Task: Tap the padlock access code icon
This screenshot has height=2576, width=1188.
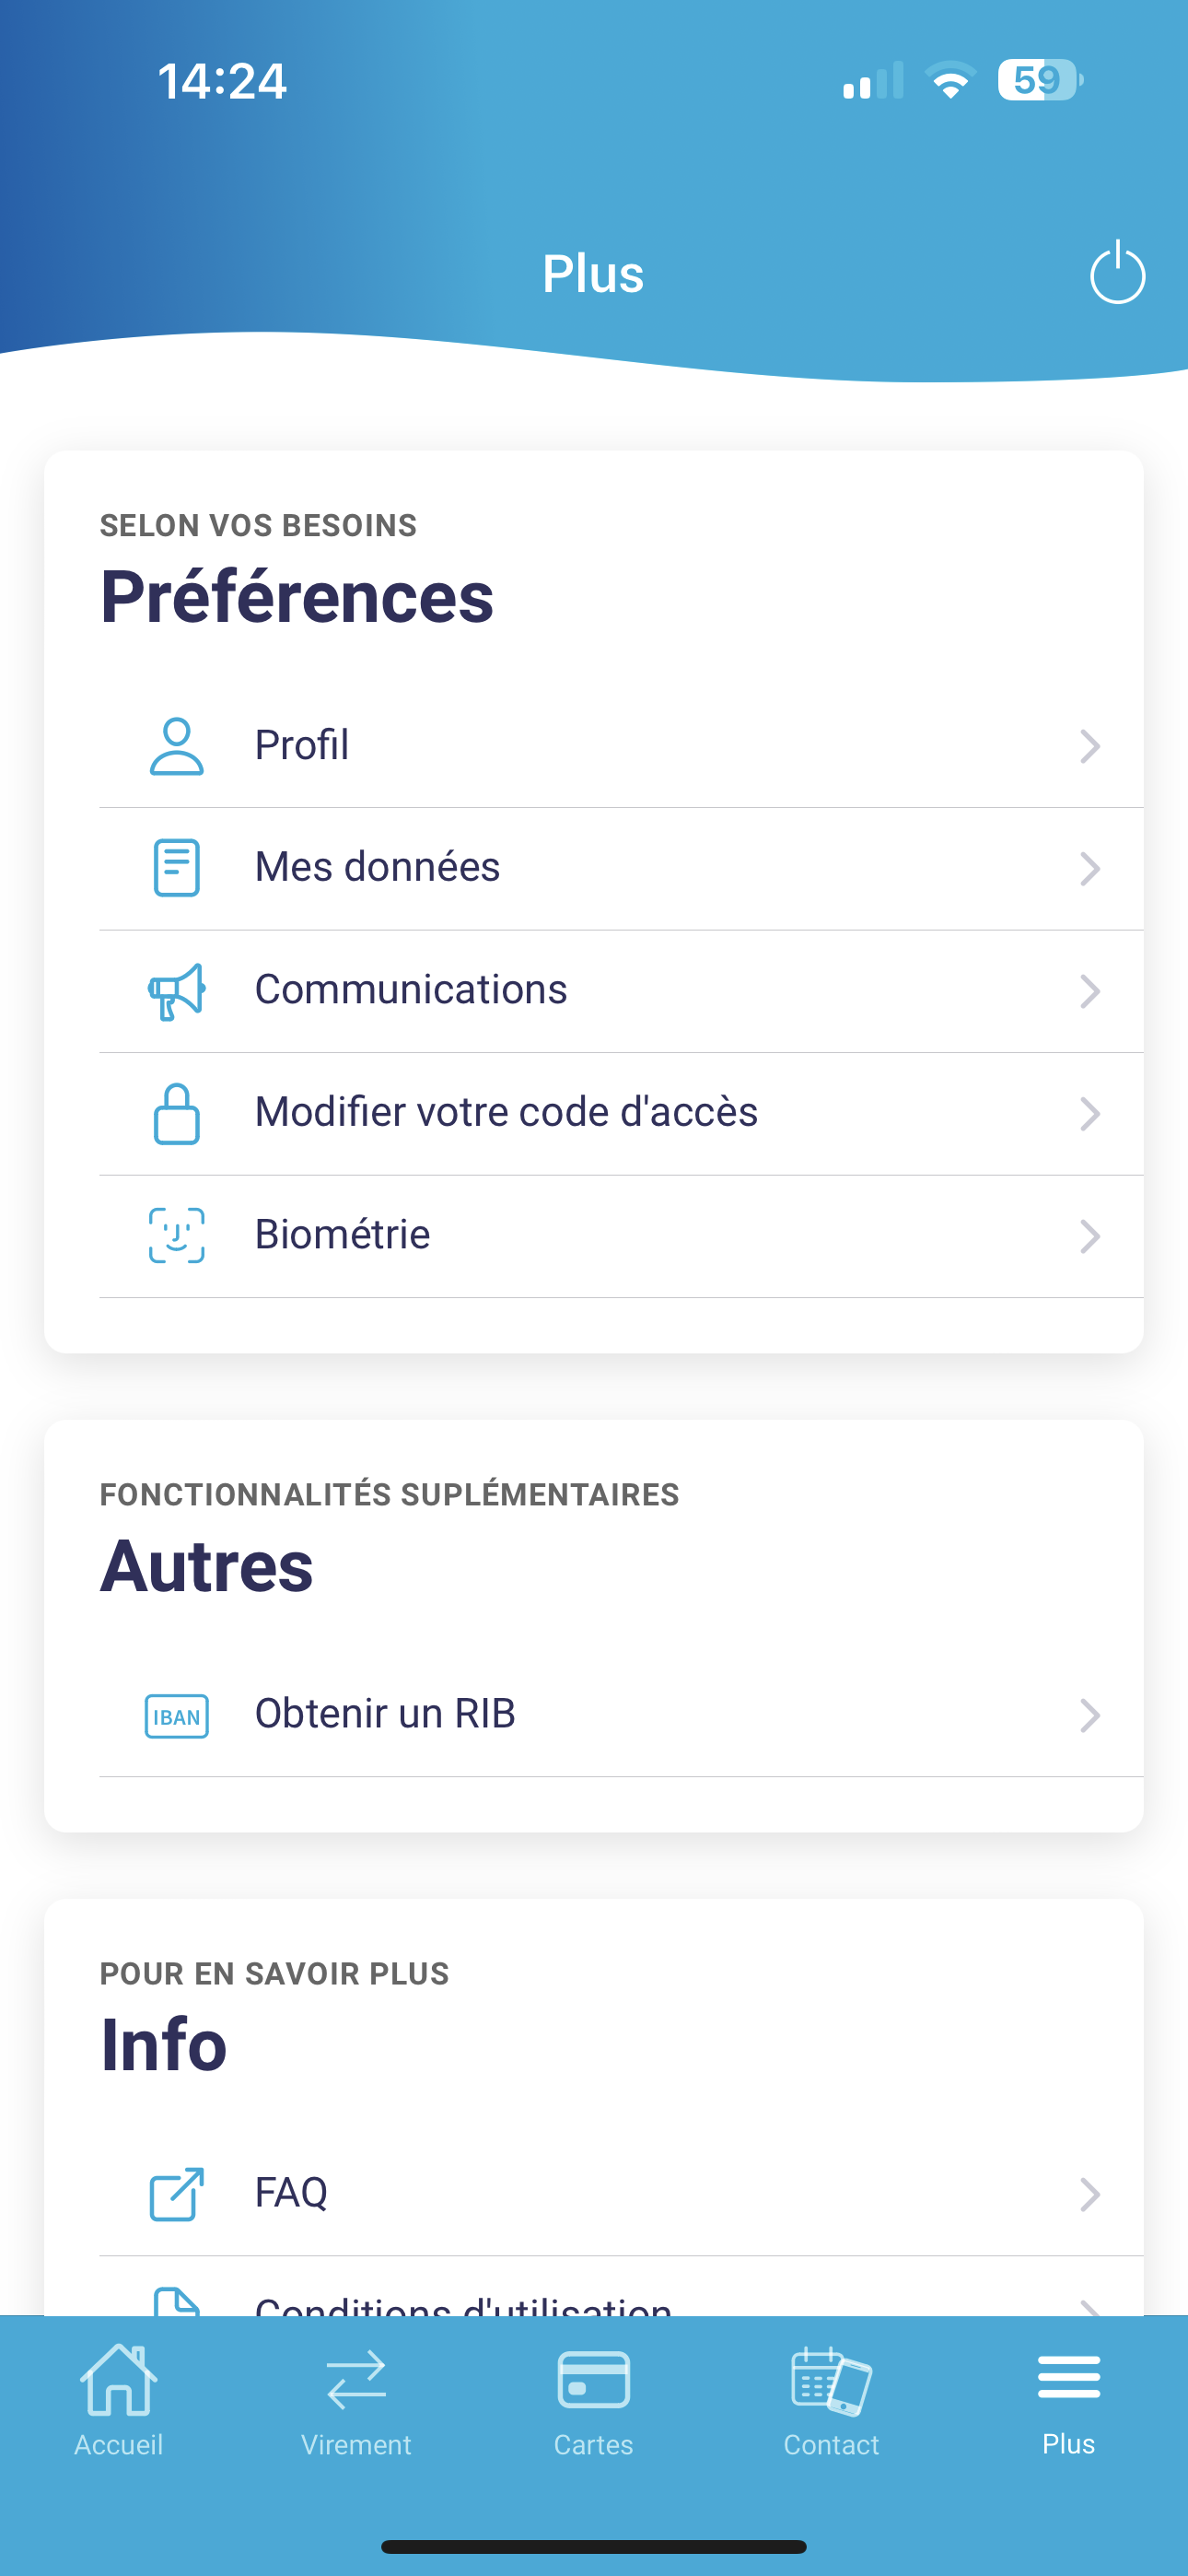Action: click(176, 1113)
